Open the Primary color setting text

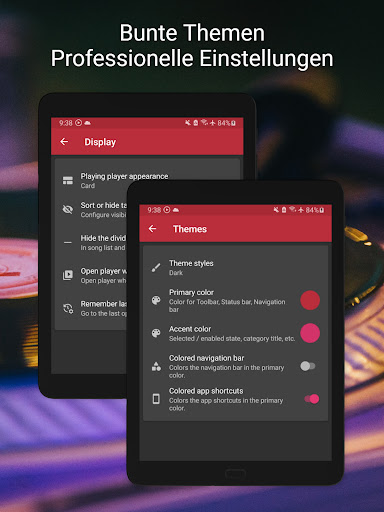(227, 300)
